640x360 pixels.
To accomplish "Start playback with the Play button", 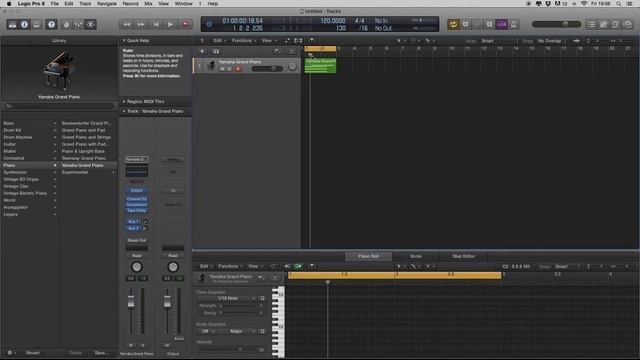I will tap(171, 24).
